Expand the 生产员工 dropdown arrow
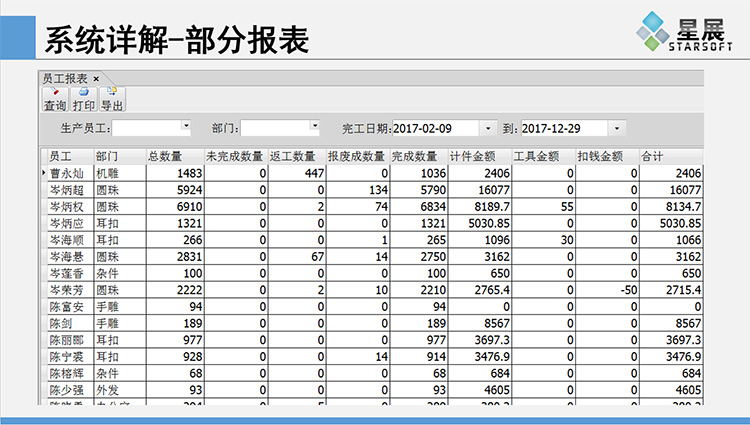 click(185, 127)
